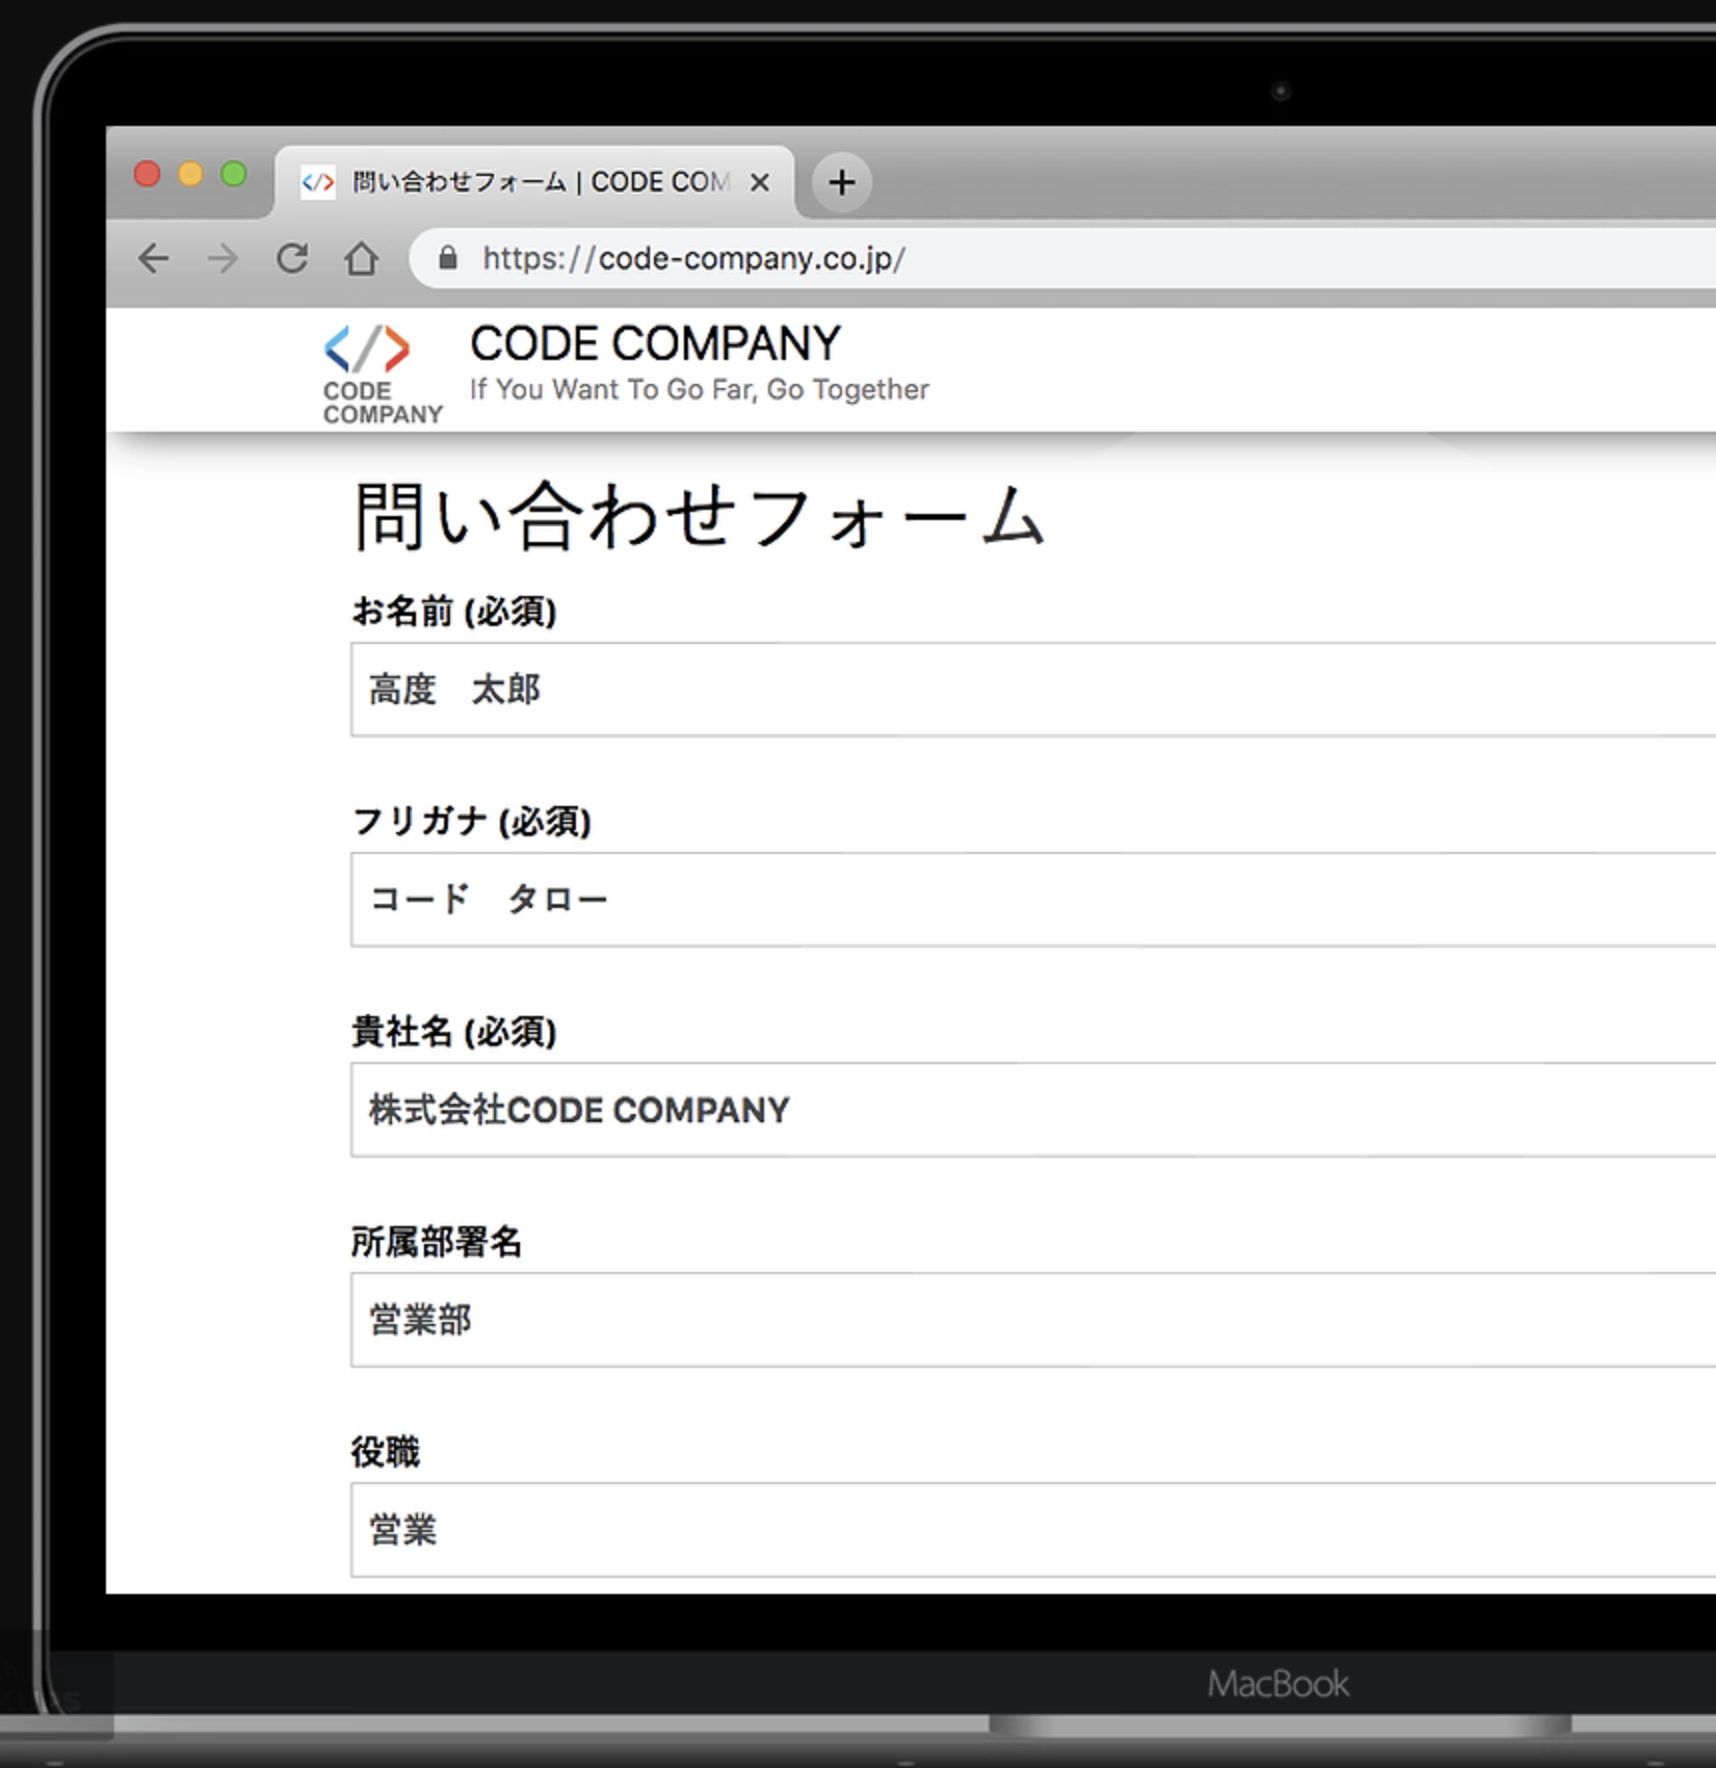
Task: Click the フリガナ input field
Action: click(x=1033, y=900)
